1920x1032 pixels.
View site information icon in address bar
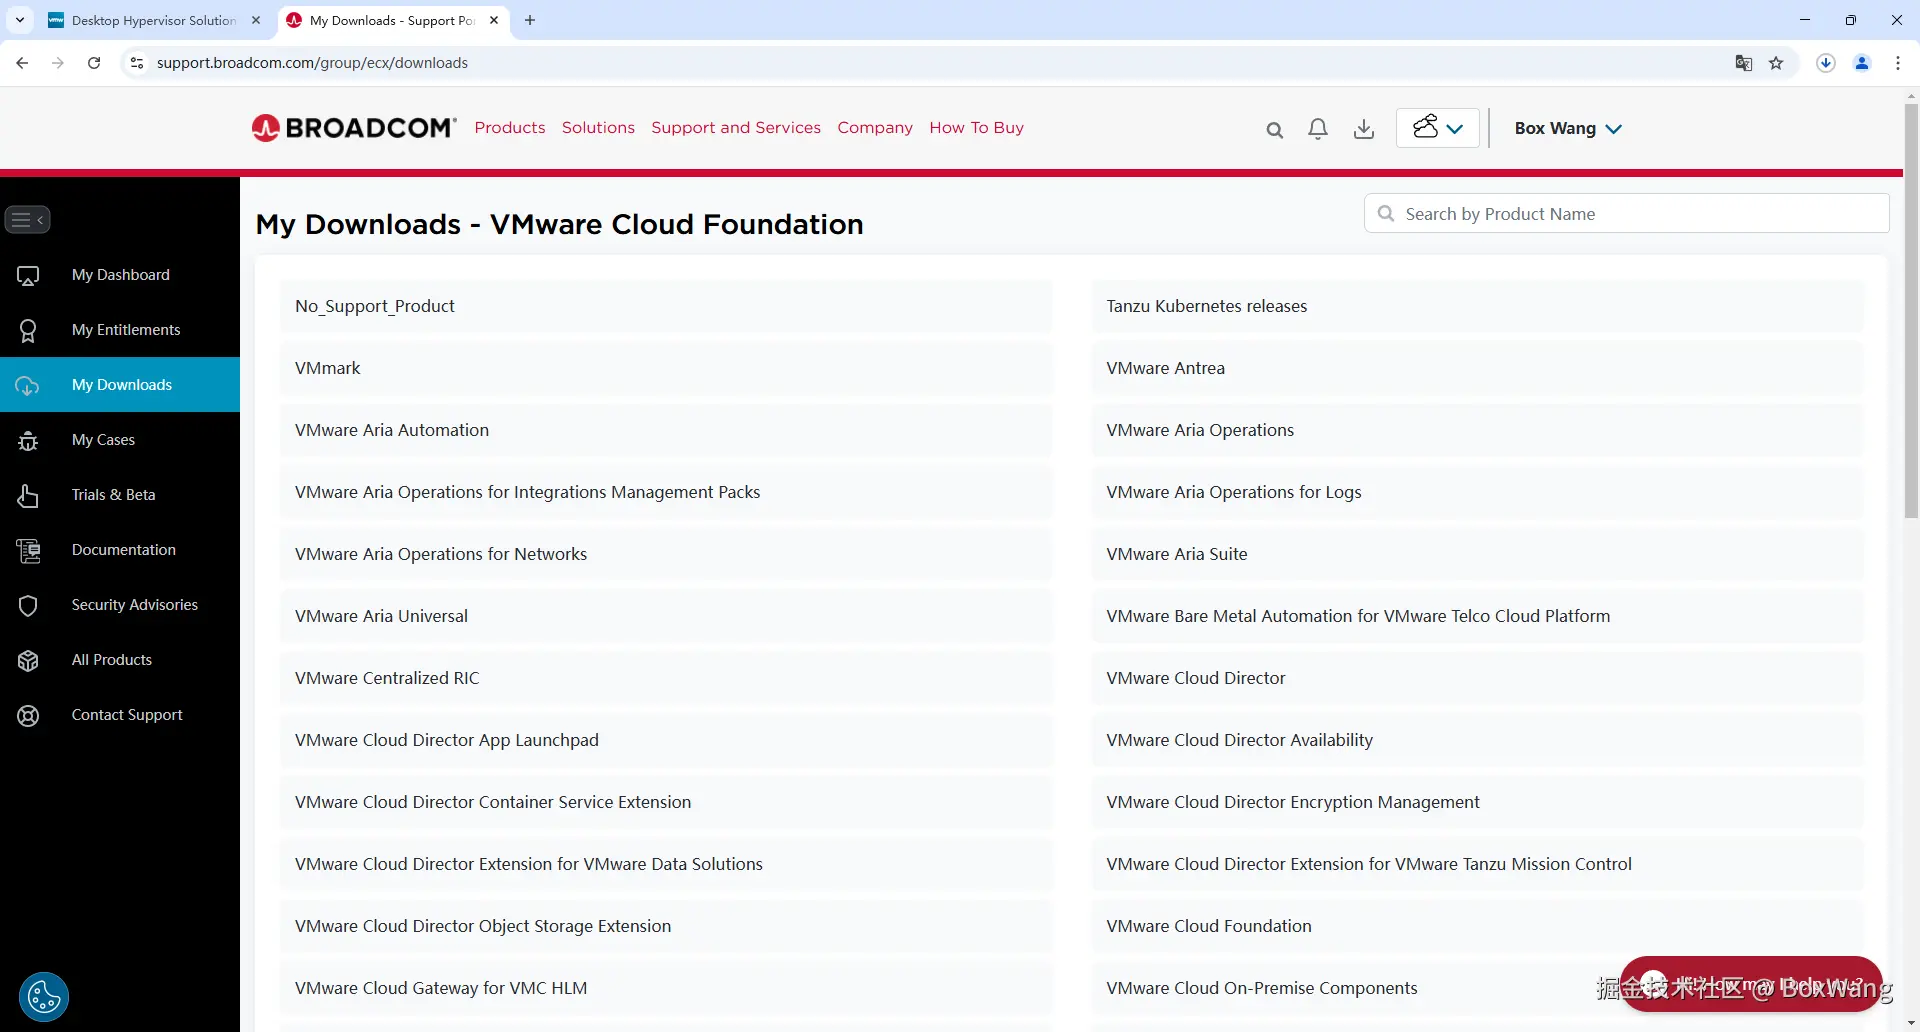[137, 63]
